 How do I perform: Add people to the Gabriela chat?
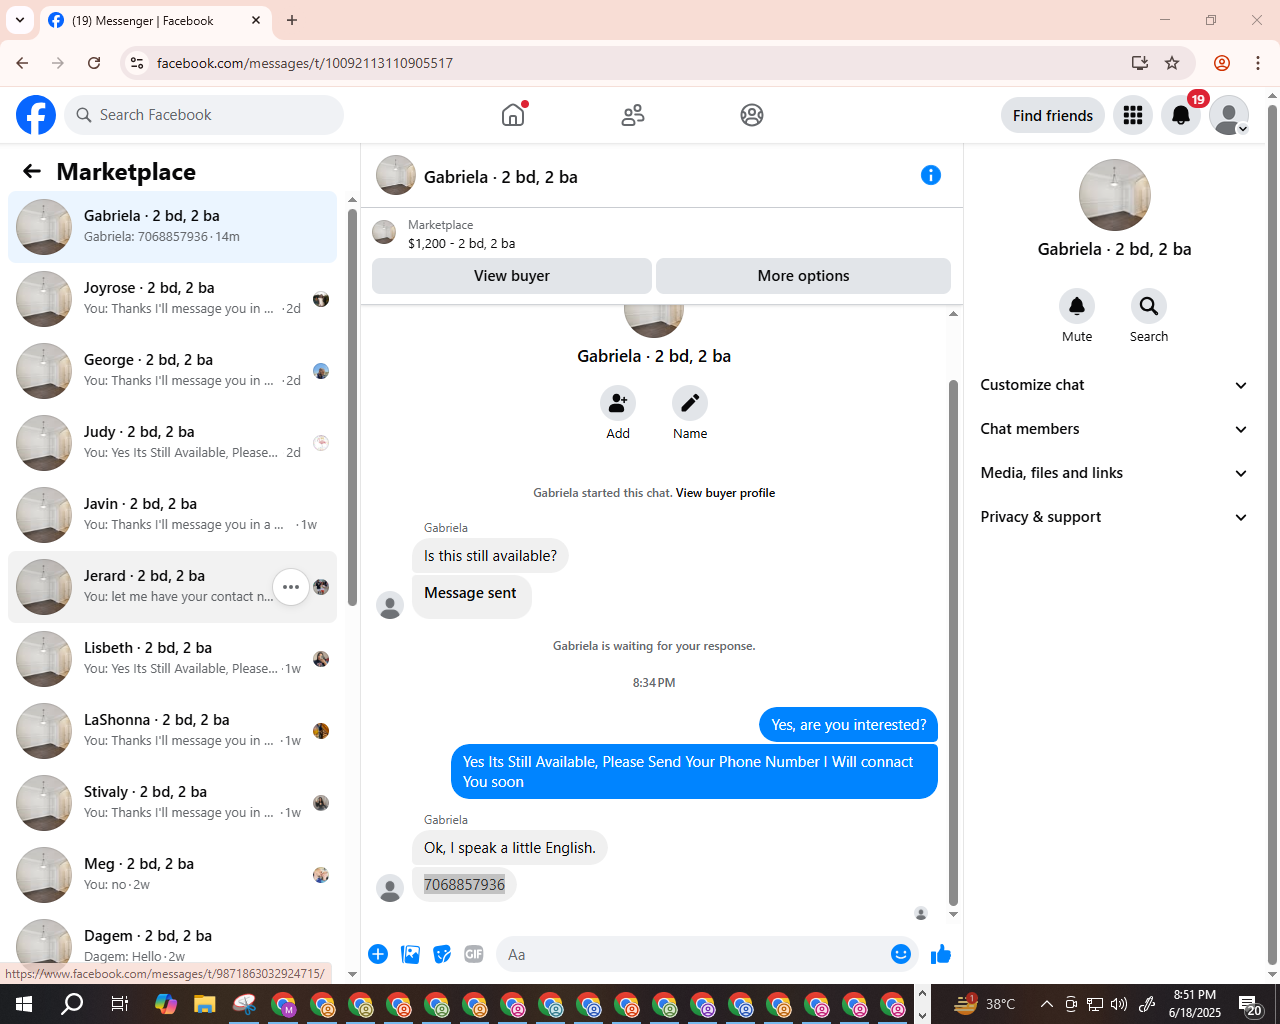[618, 403]
